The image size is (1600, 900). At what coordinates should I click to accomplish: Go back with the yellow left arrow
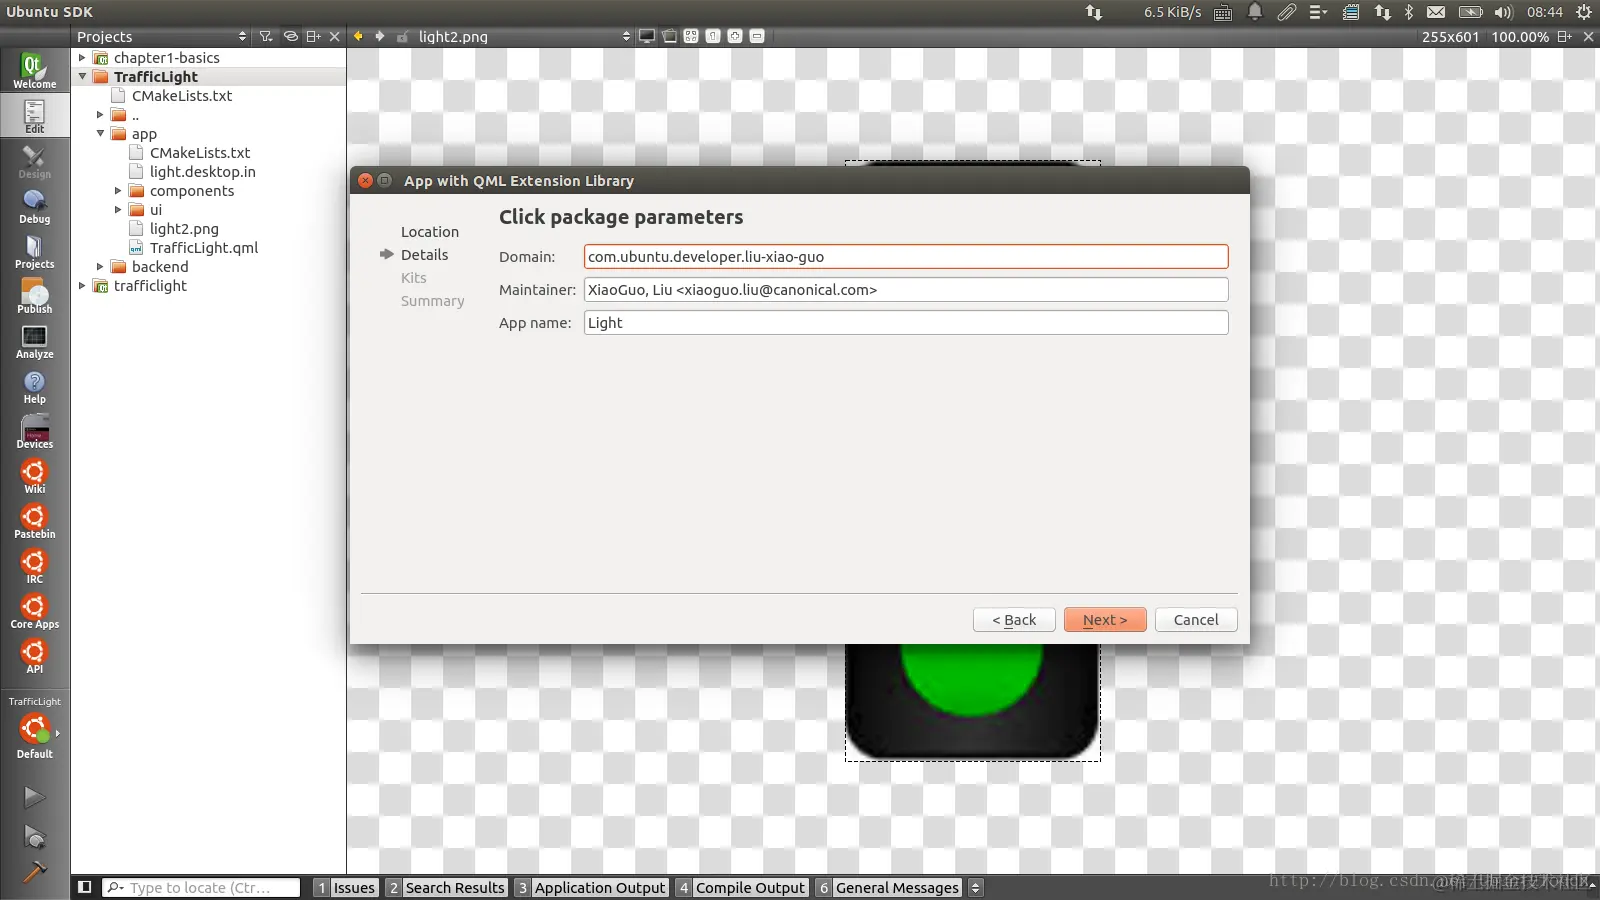point(358,36)
